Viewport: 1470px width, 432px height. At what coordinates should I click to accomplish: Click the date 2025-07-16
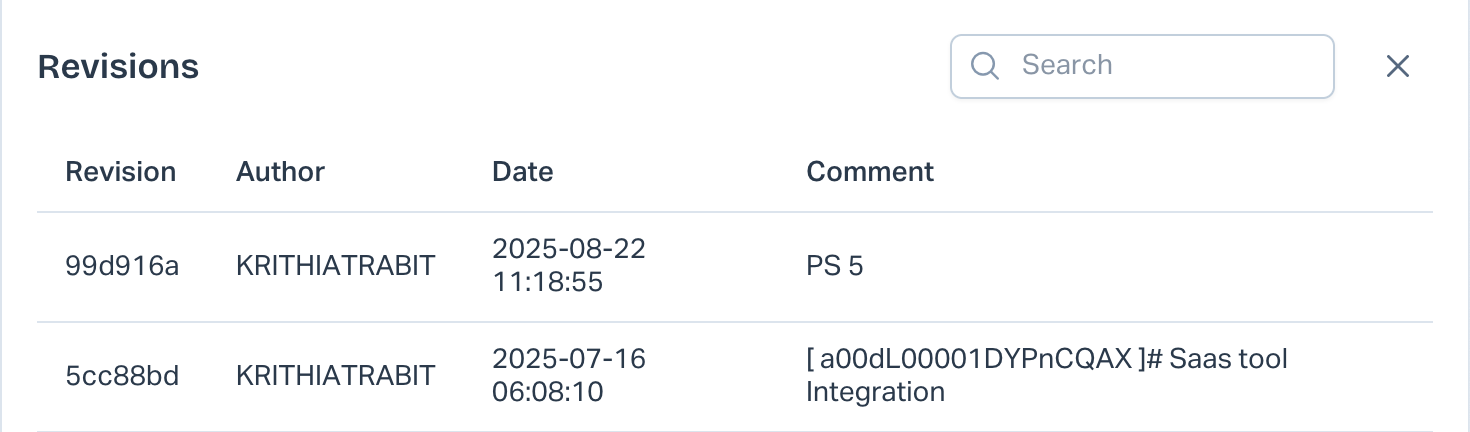click(x=568, y=359)
